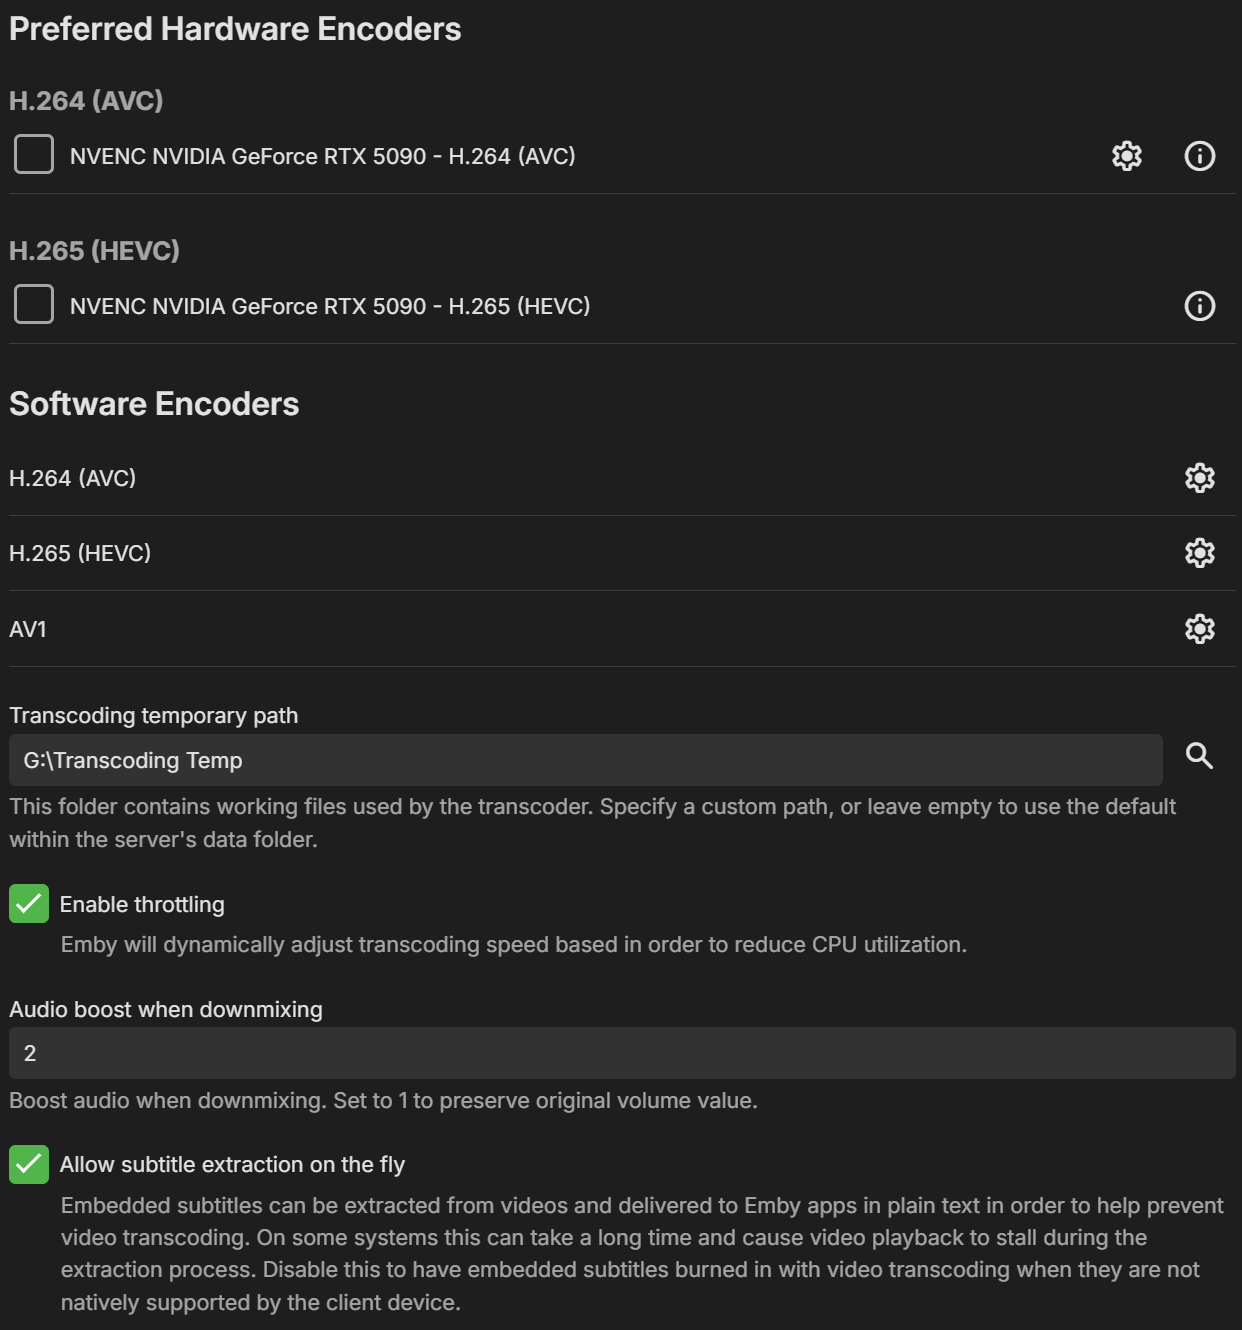This screenshot has height=1330, width=1242.
Task: Open software H.264 (AVC) encoder settings gear
Action: pyautogui.click(x=1199, y=478)
